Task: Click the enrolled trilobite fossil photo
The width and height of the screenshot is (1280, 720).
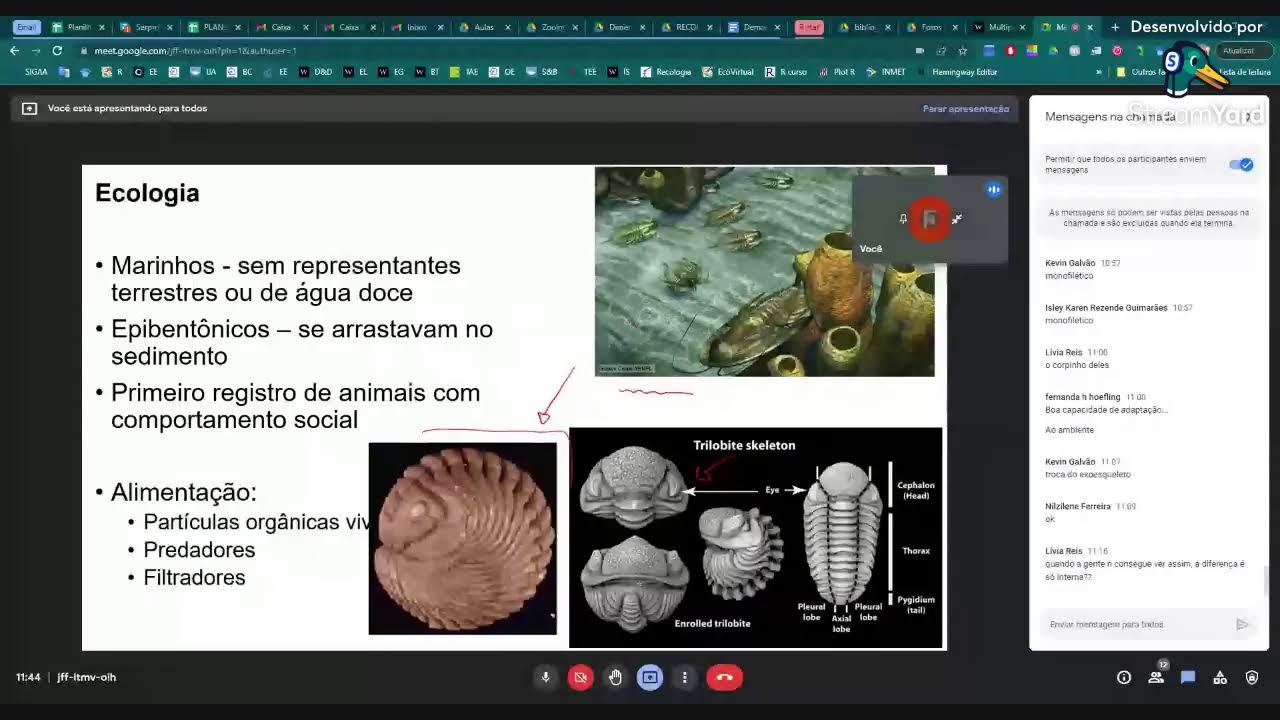Action: pos(462,538)
